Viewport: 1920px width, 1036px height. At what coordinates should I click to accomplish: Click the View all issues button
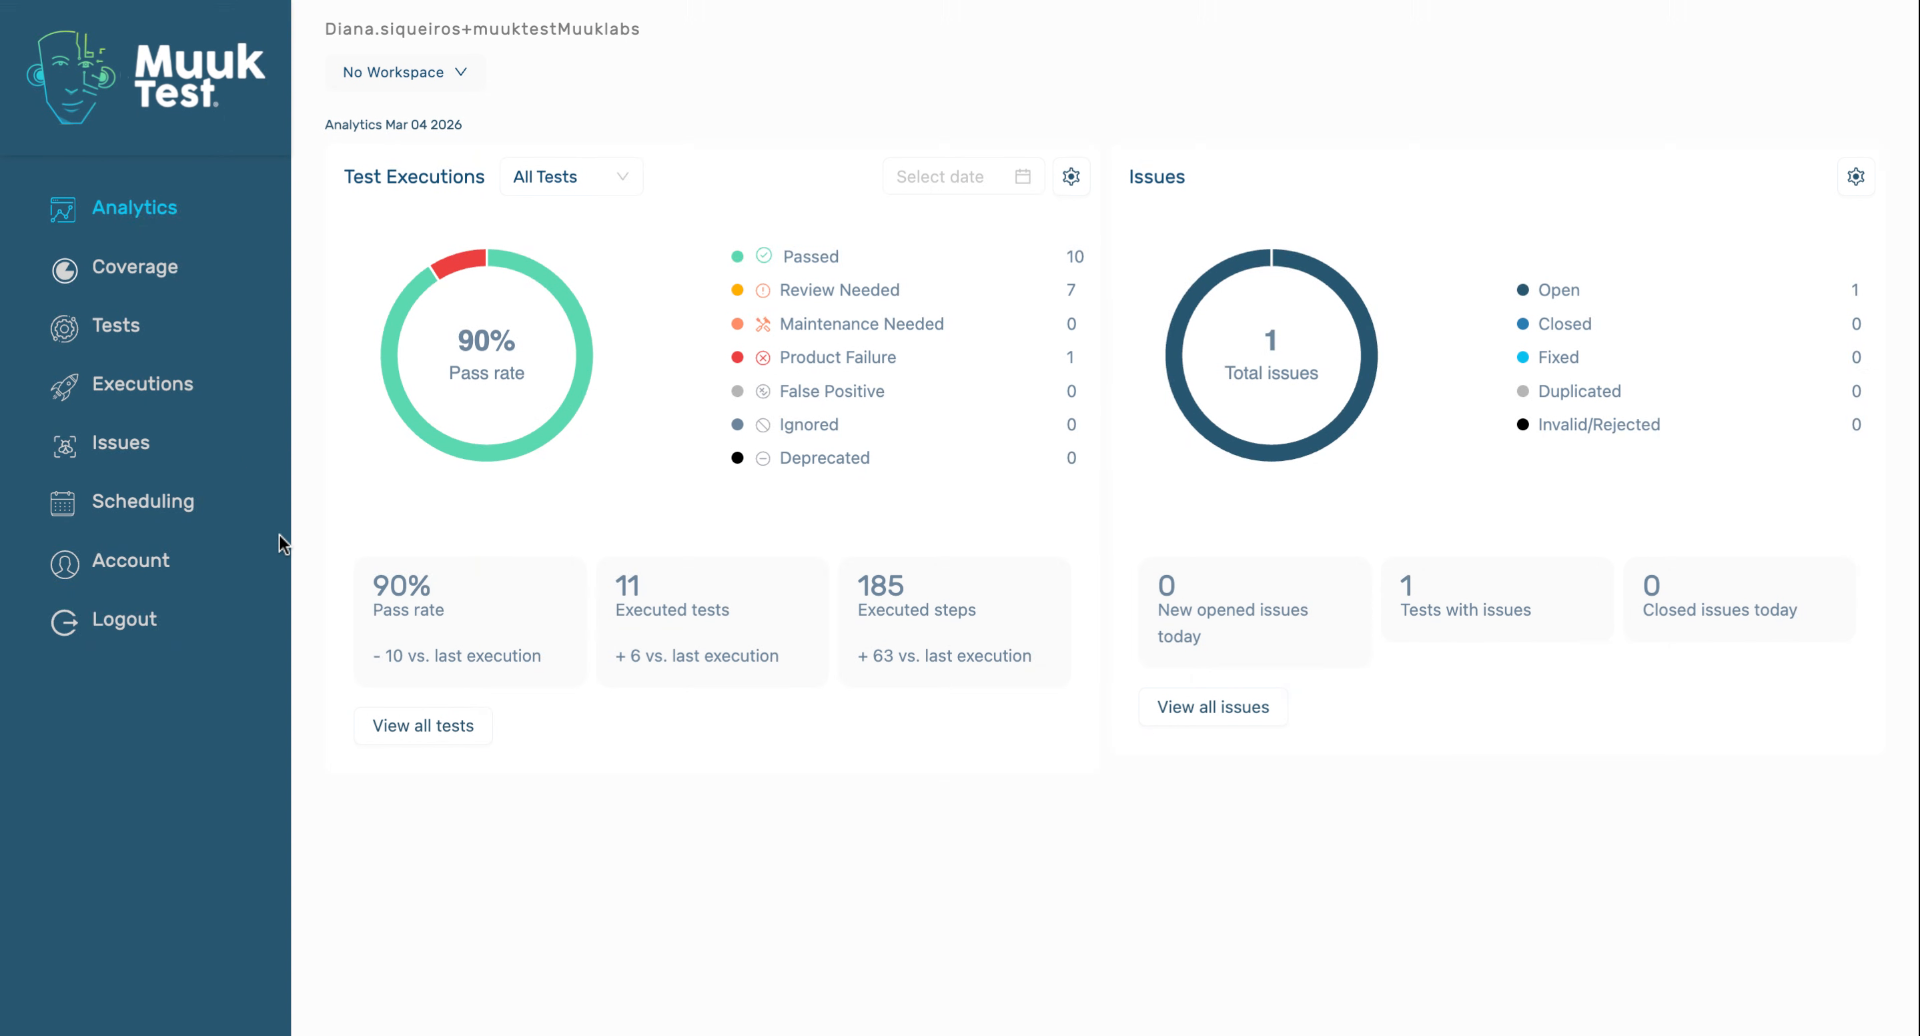click(x=1212, y=707)
